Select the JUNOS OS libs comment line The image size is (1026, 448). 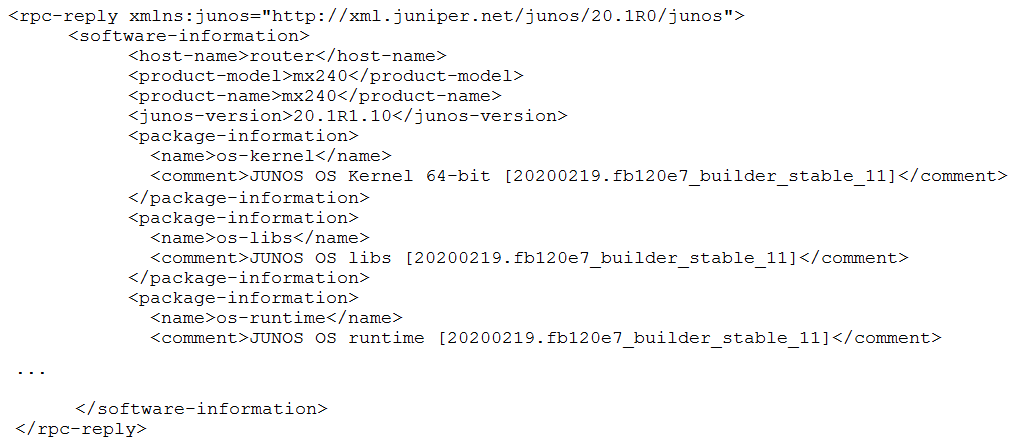(529, 258)
